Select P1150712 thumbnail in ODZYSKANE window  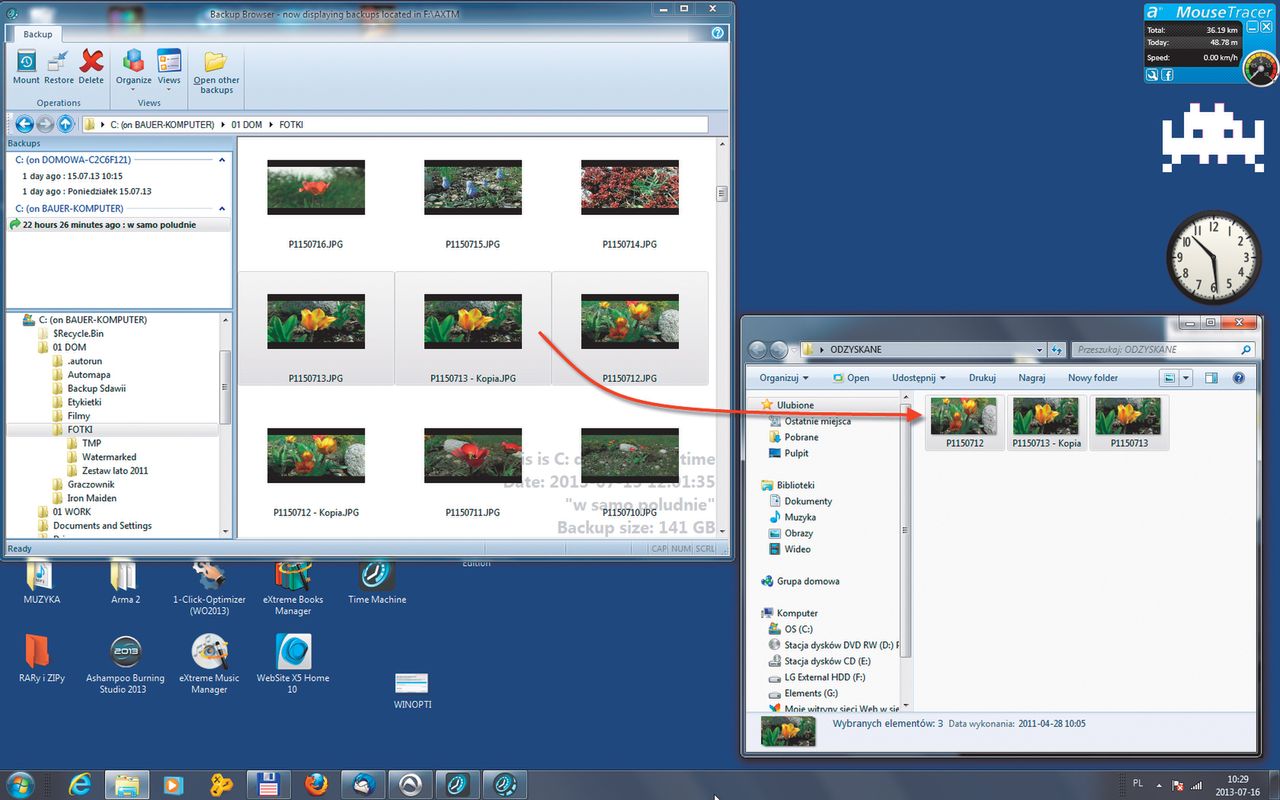(965, 422)
